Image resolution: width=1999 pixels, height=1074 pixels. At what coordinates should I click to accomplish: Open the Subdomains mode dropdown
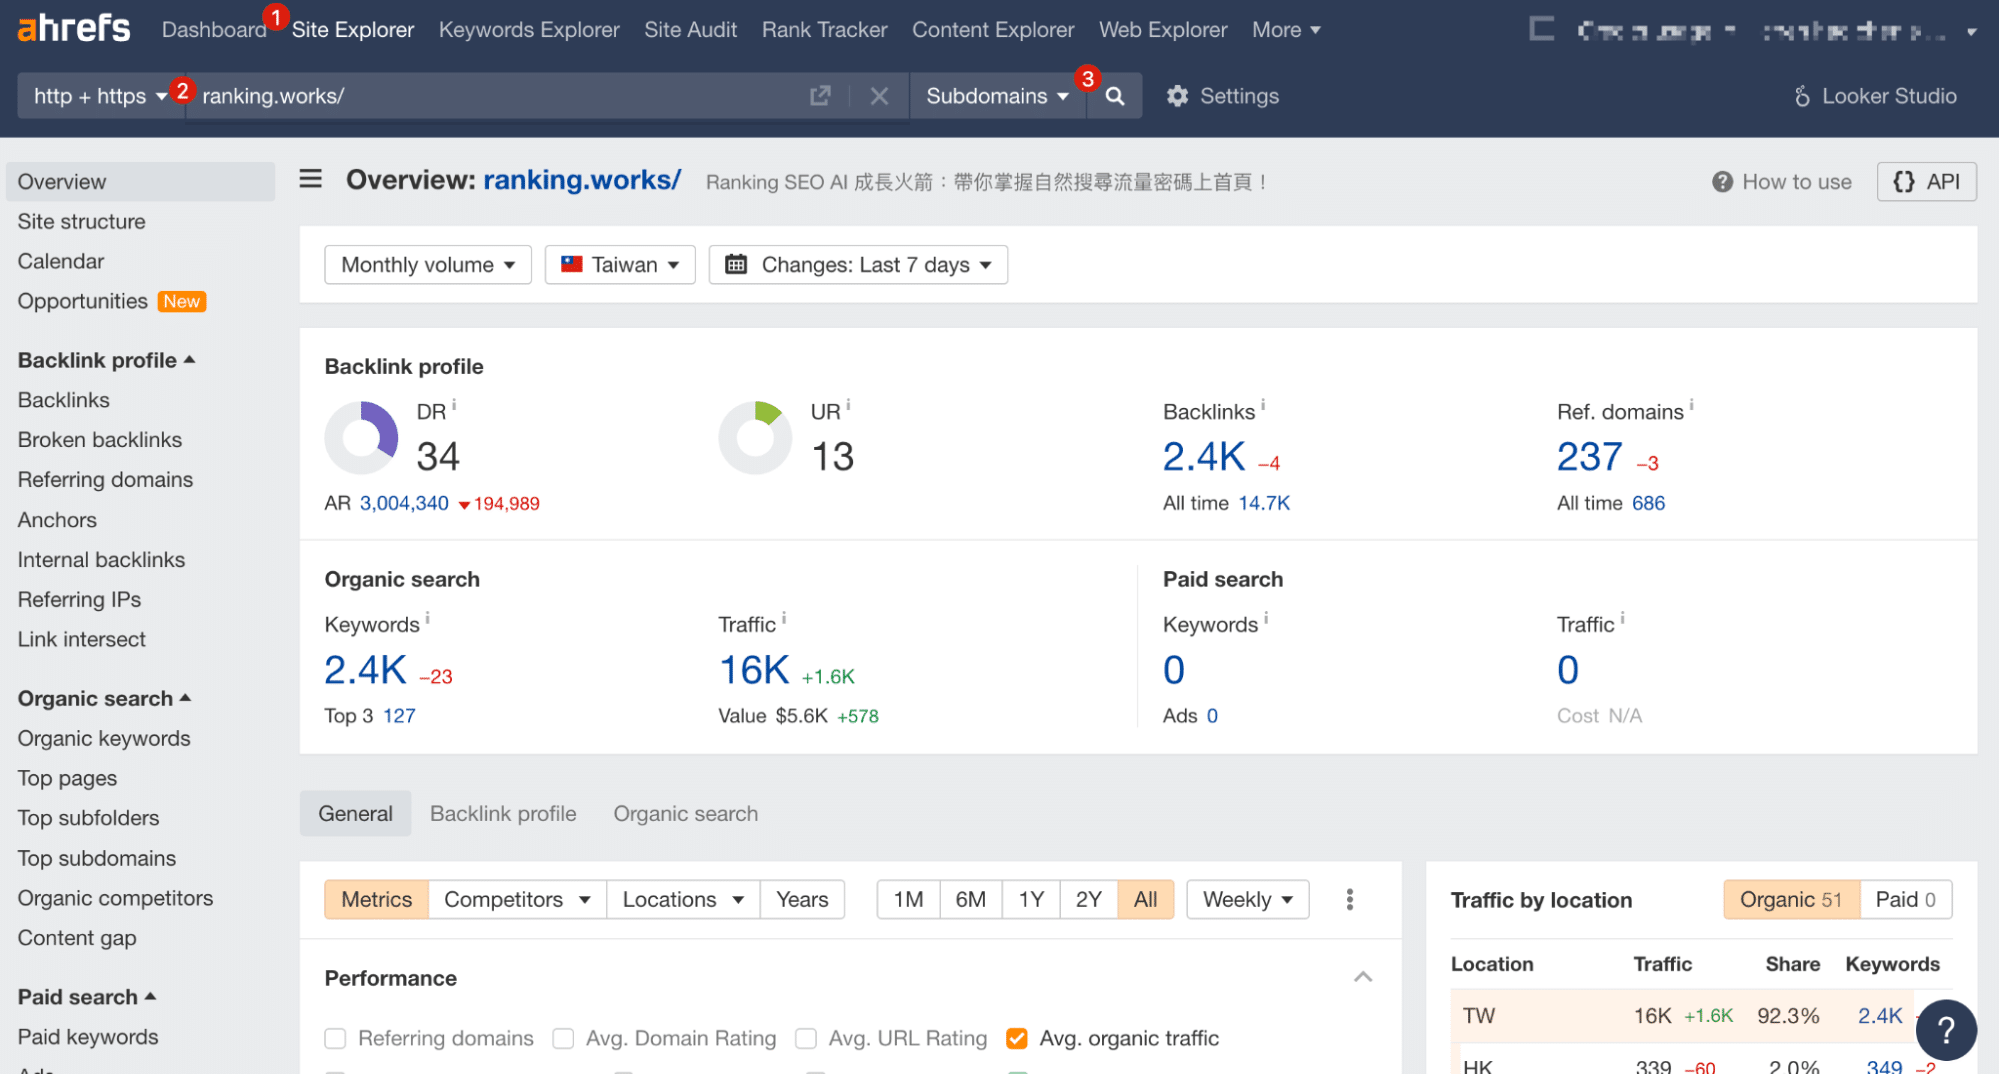996,96
